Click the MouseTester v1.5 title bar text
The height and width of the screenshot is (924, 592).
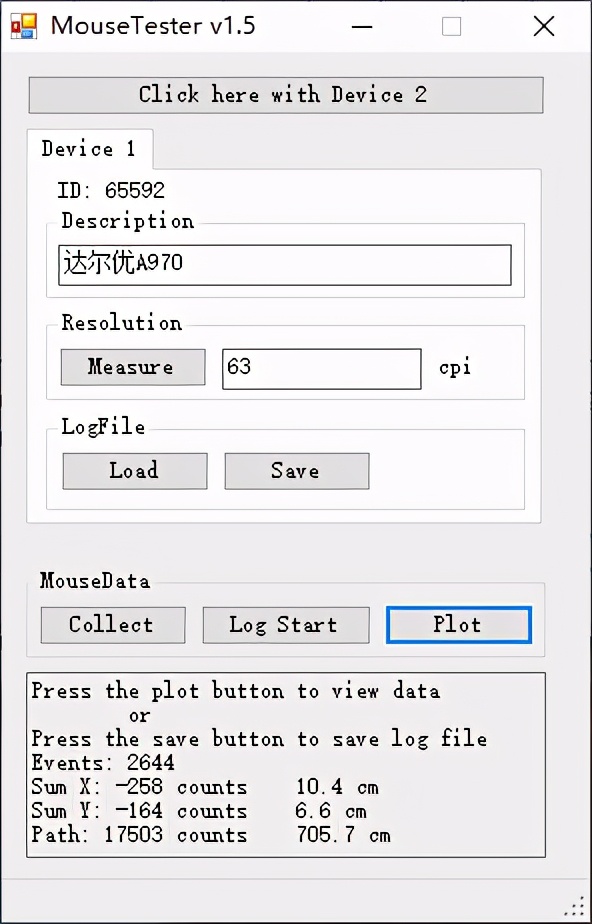(153, 26)
